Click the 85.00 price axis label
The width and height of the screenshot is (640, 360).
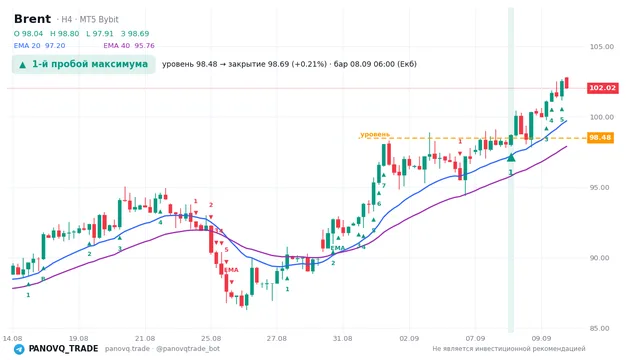(x=599, y=329)
